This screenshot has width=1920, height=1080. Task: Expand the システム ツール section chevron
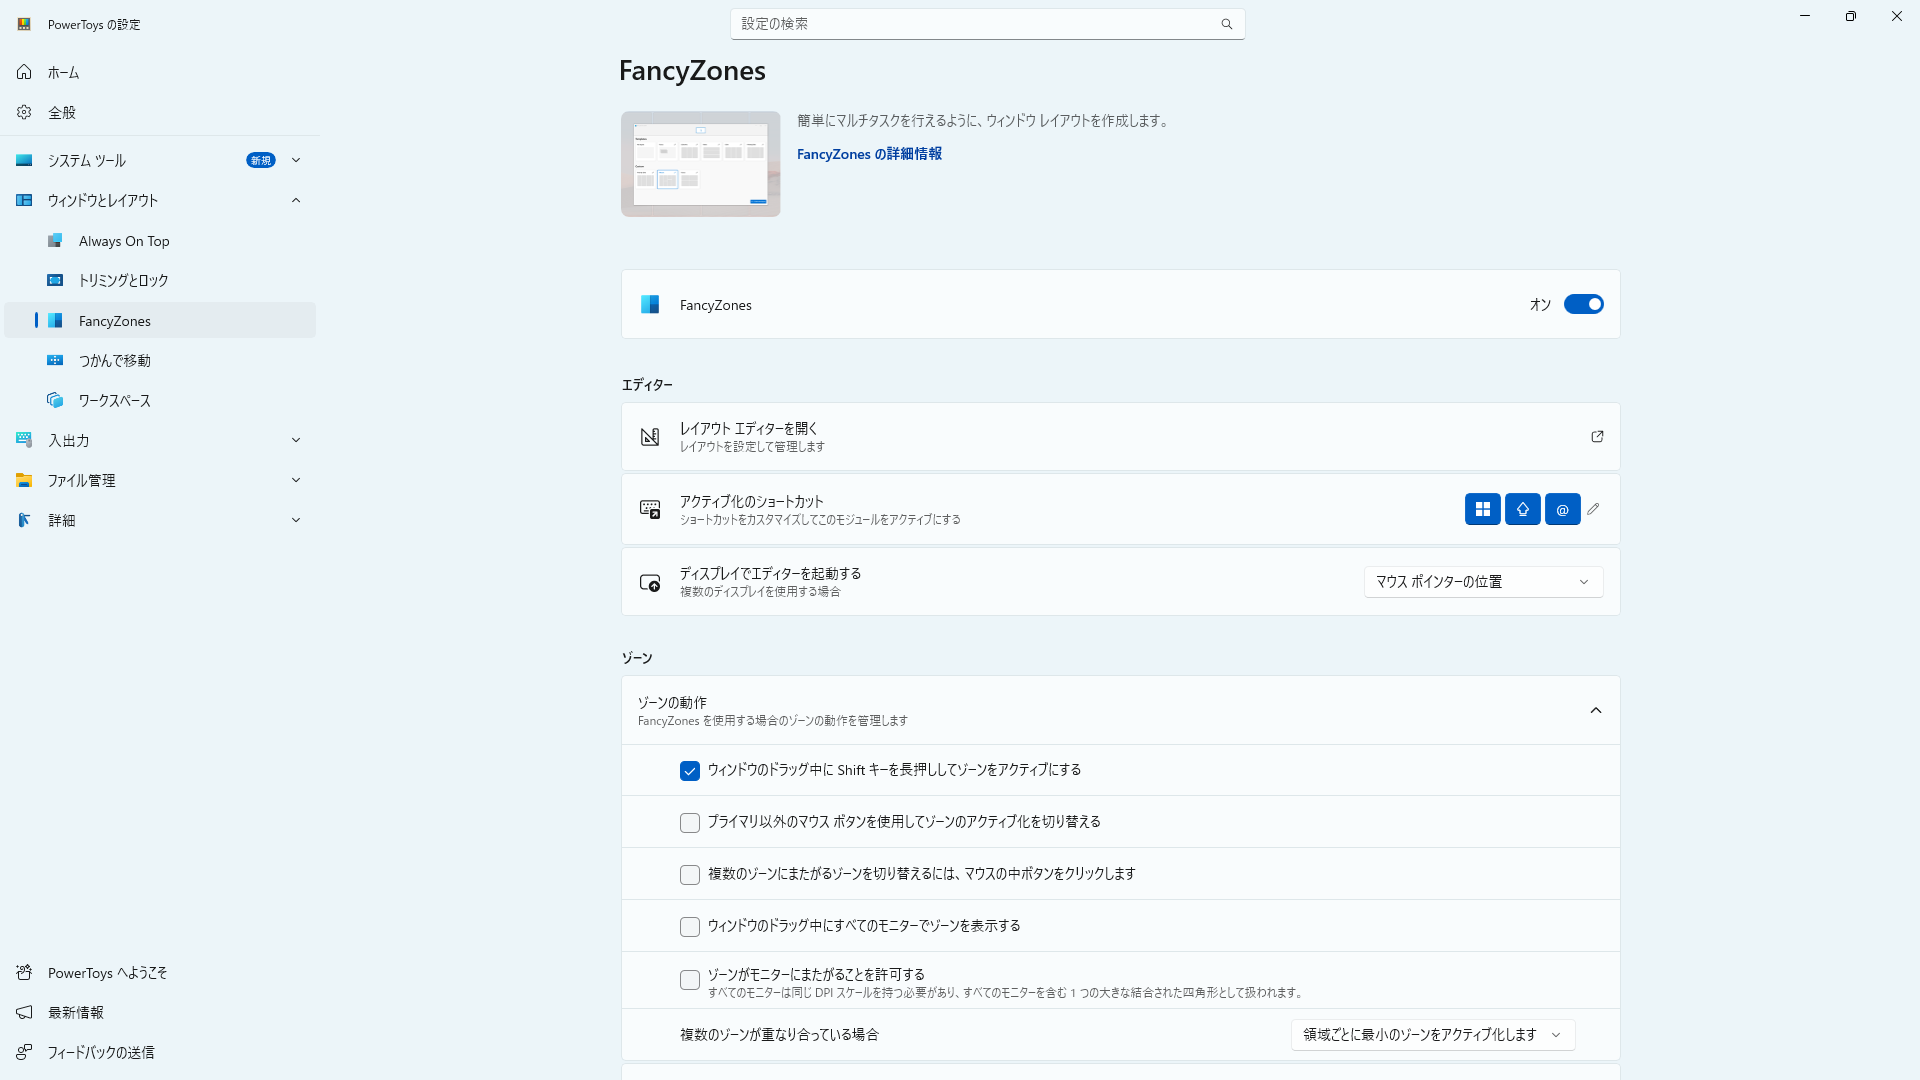pyautogui.click(x=296, y=160)
